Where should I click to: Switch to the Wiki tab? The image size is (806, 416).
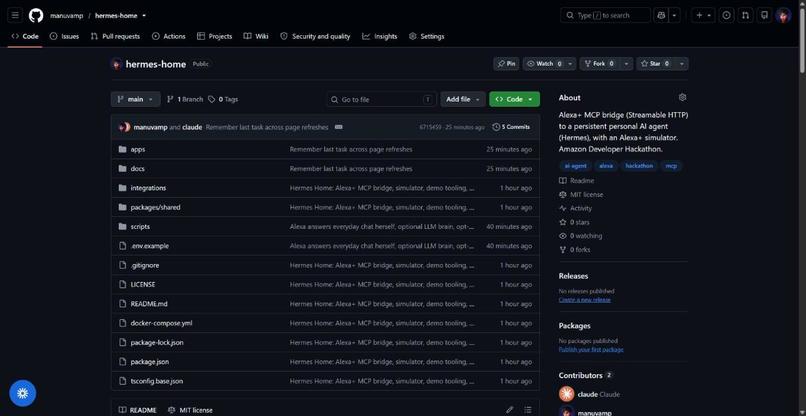[256, 37]
